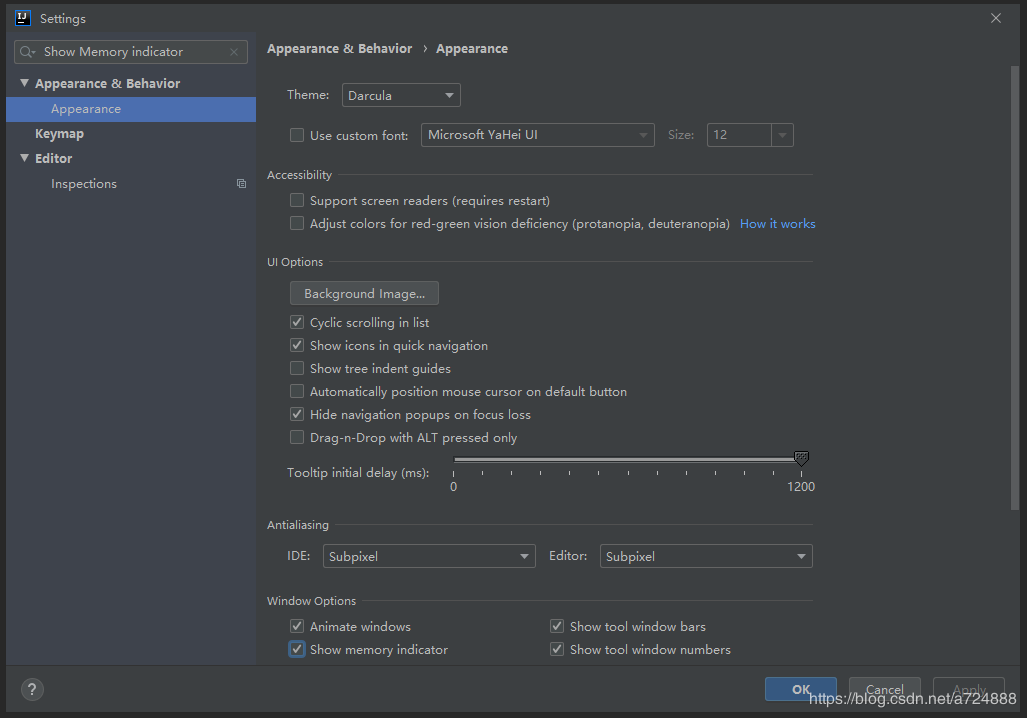
Task: Open the Theme Darcula dropdown
Action: coord(401,95)
